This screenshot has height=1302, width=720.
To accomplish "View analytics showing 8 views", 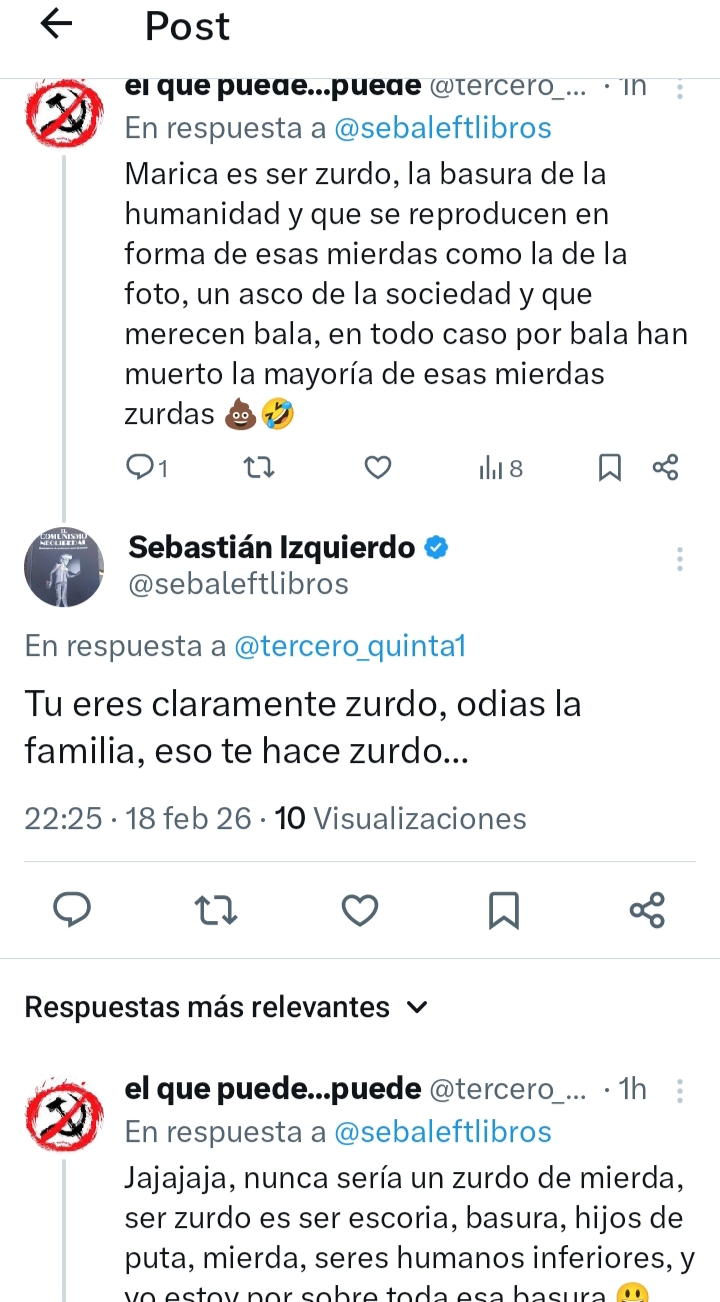I will pos(500,467).
